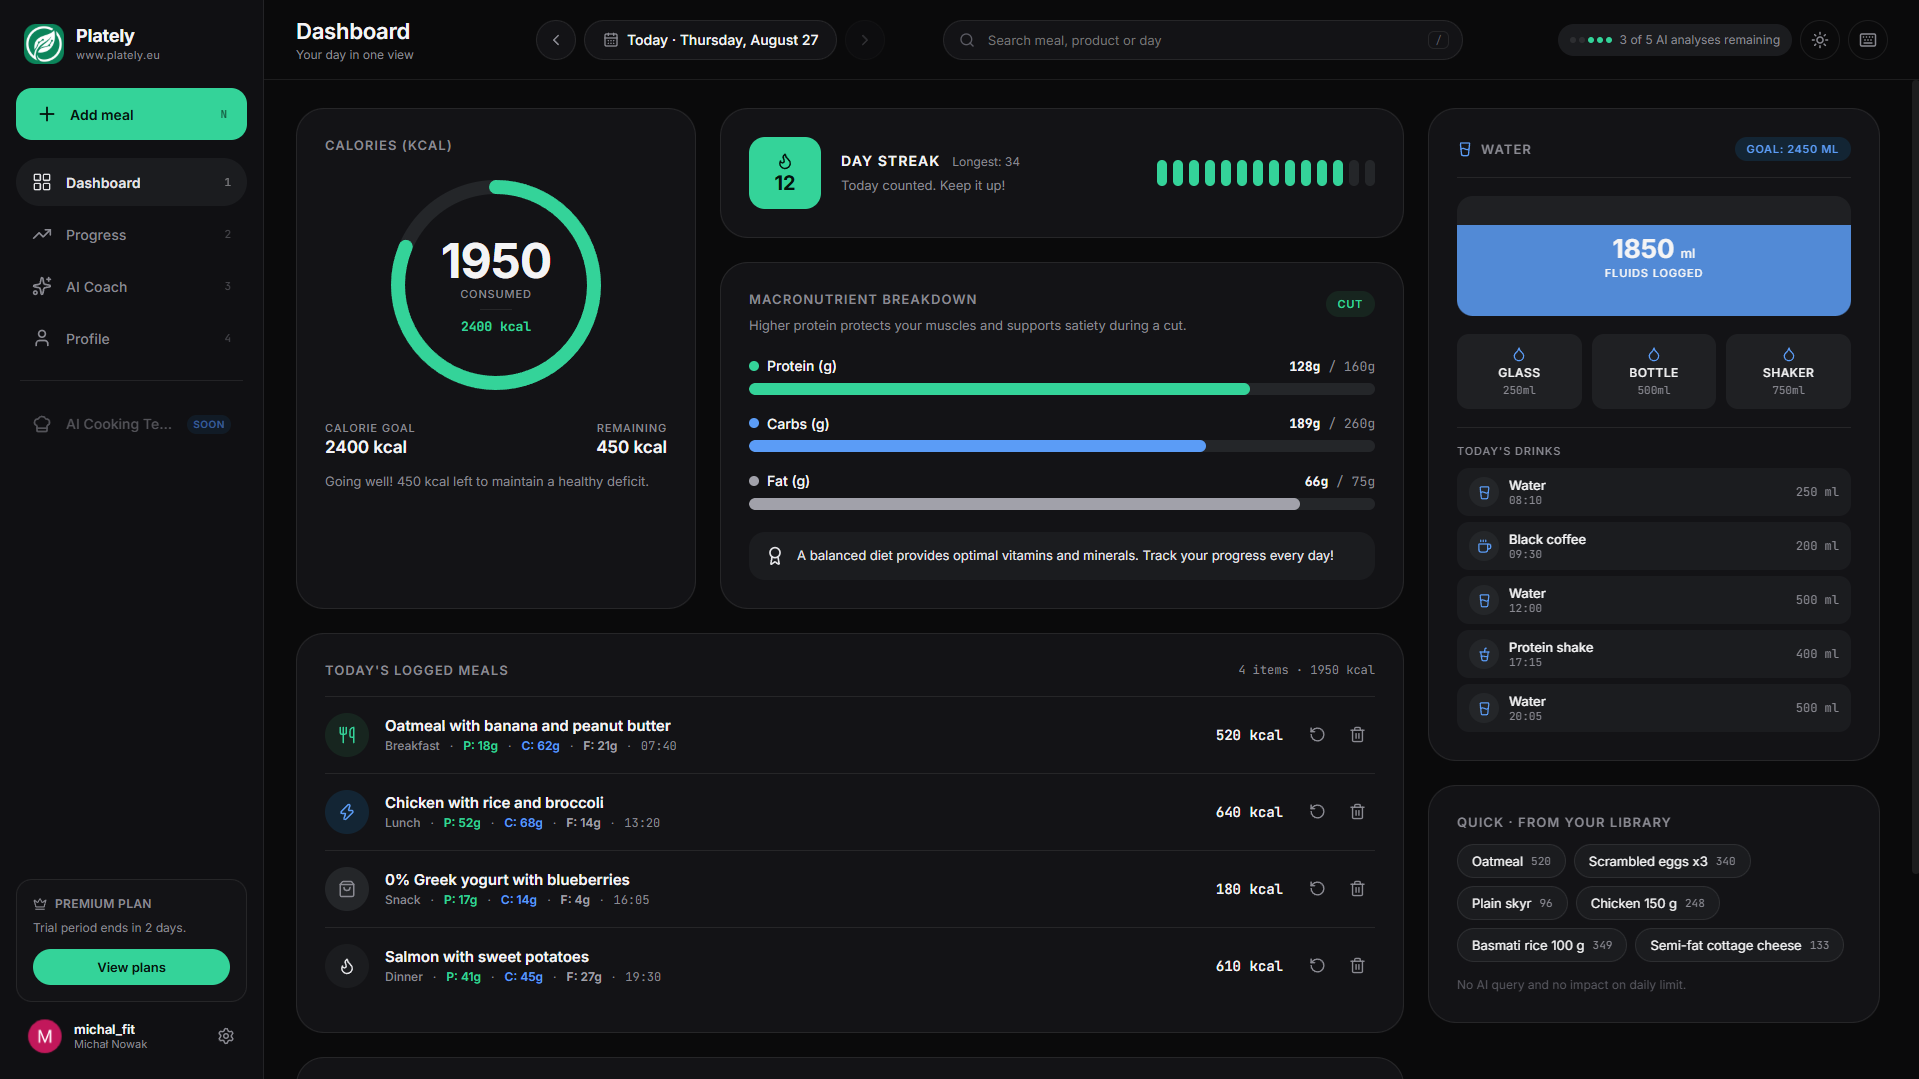This screenshot has height=1079, width=1919.
Task: Select the Black coffee drink entry
Action: click(x=1653, y=546)
